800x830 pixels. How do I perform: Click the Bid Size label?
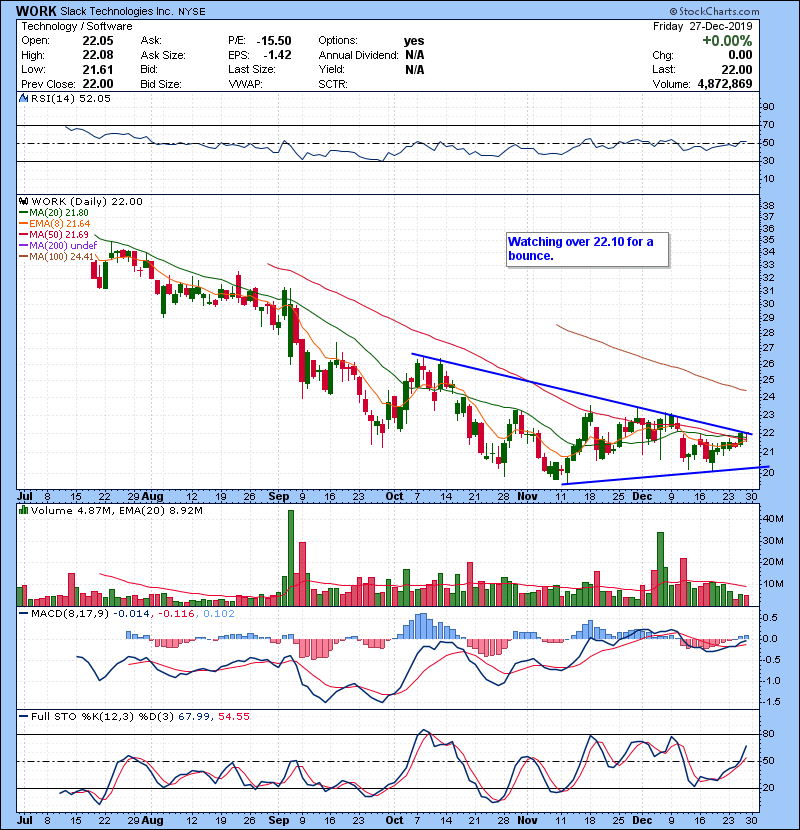tap(161, 84)
